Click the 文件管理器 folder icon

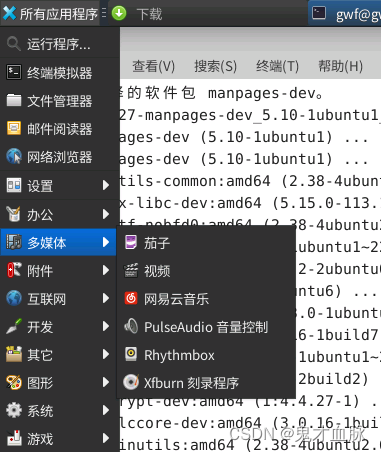coord(14,100)
